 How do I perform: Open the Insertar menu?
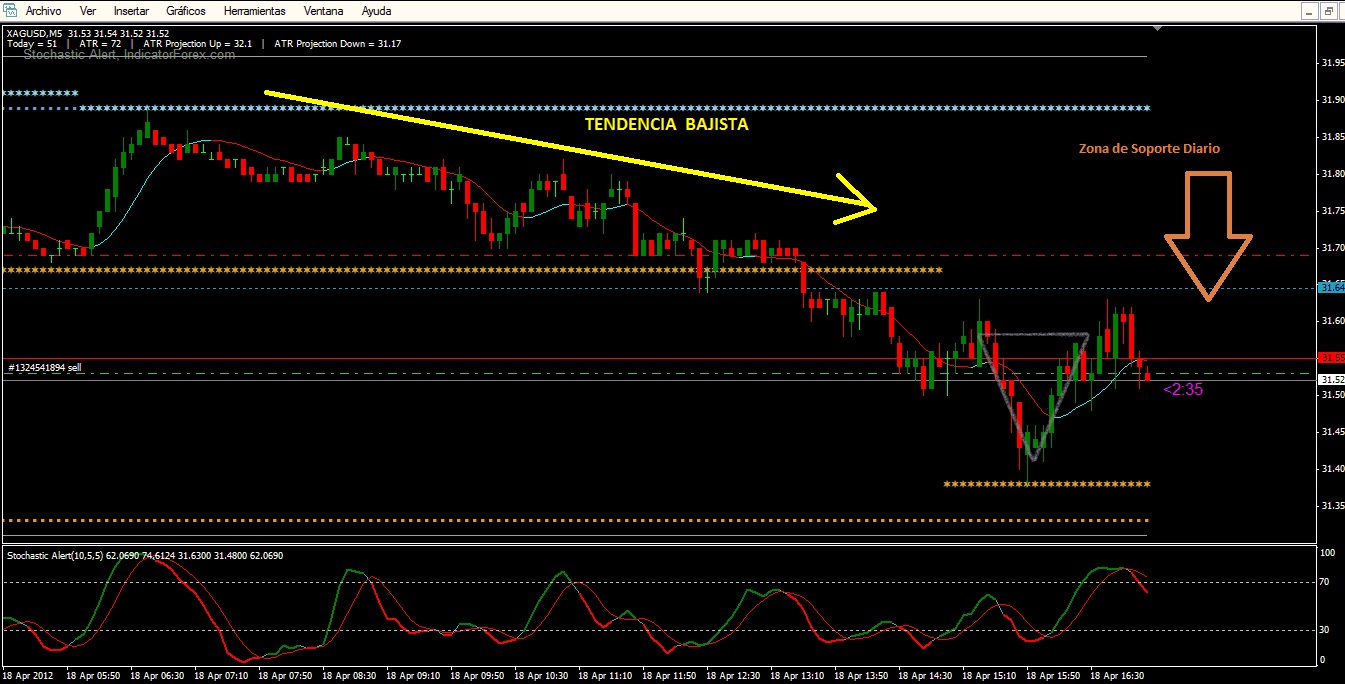tap(131, 11)
